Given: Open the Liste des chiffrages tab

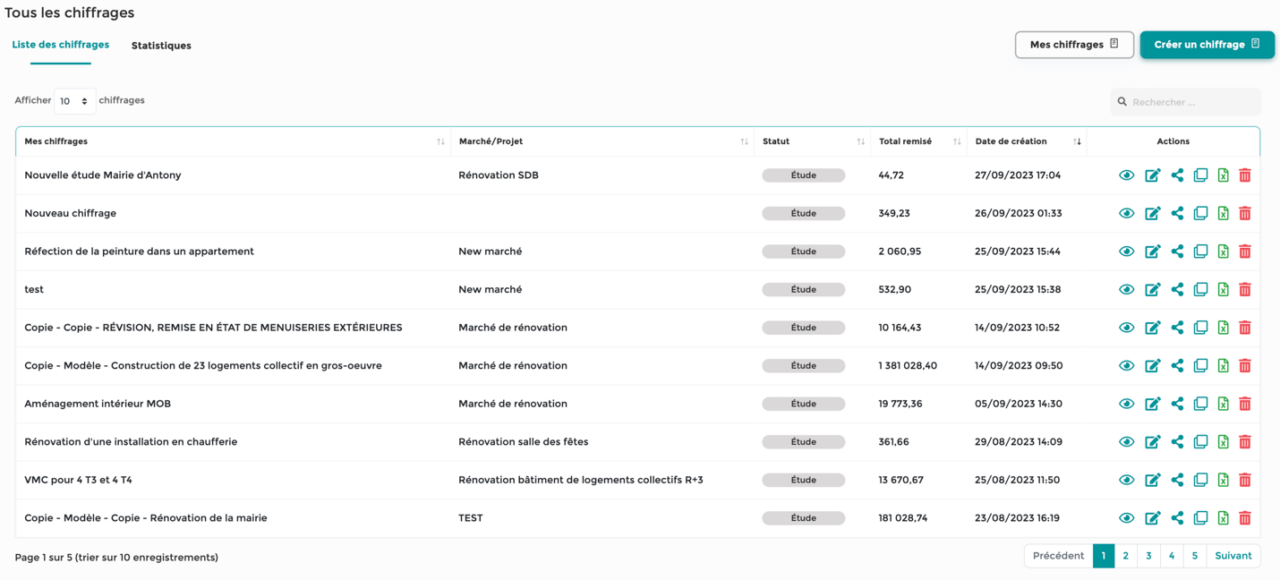Looking at the screenshot, I should [60, 45].
